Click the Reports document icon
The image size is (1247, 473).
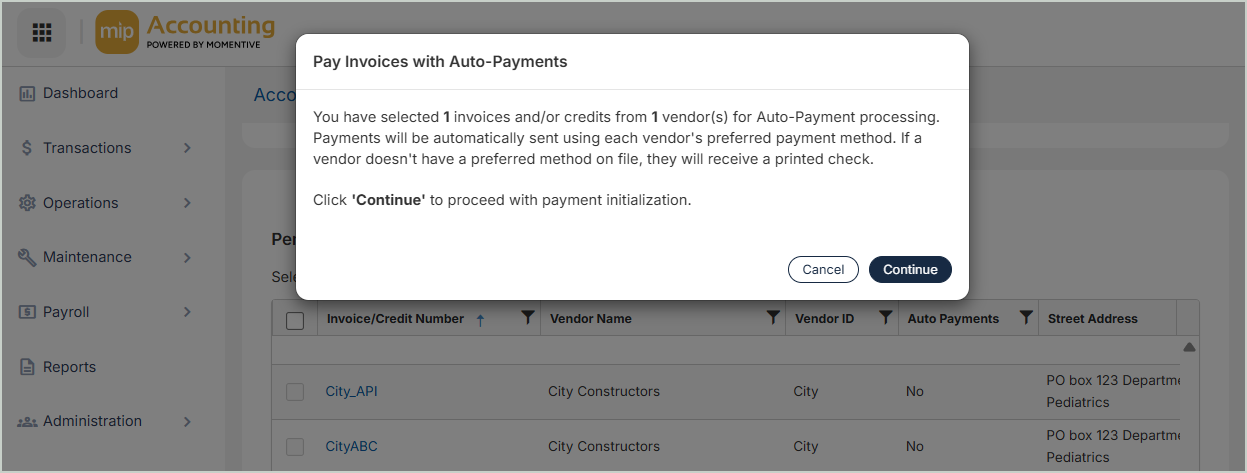coord(27,367)
